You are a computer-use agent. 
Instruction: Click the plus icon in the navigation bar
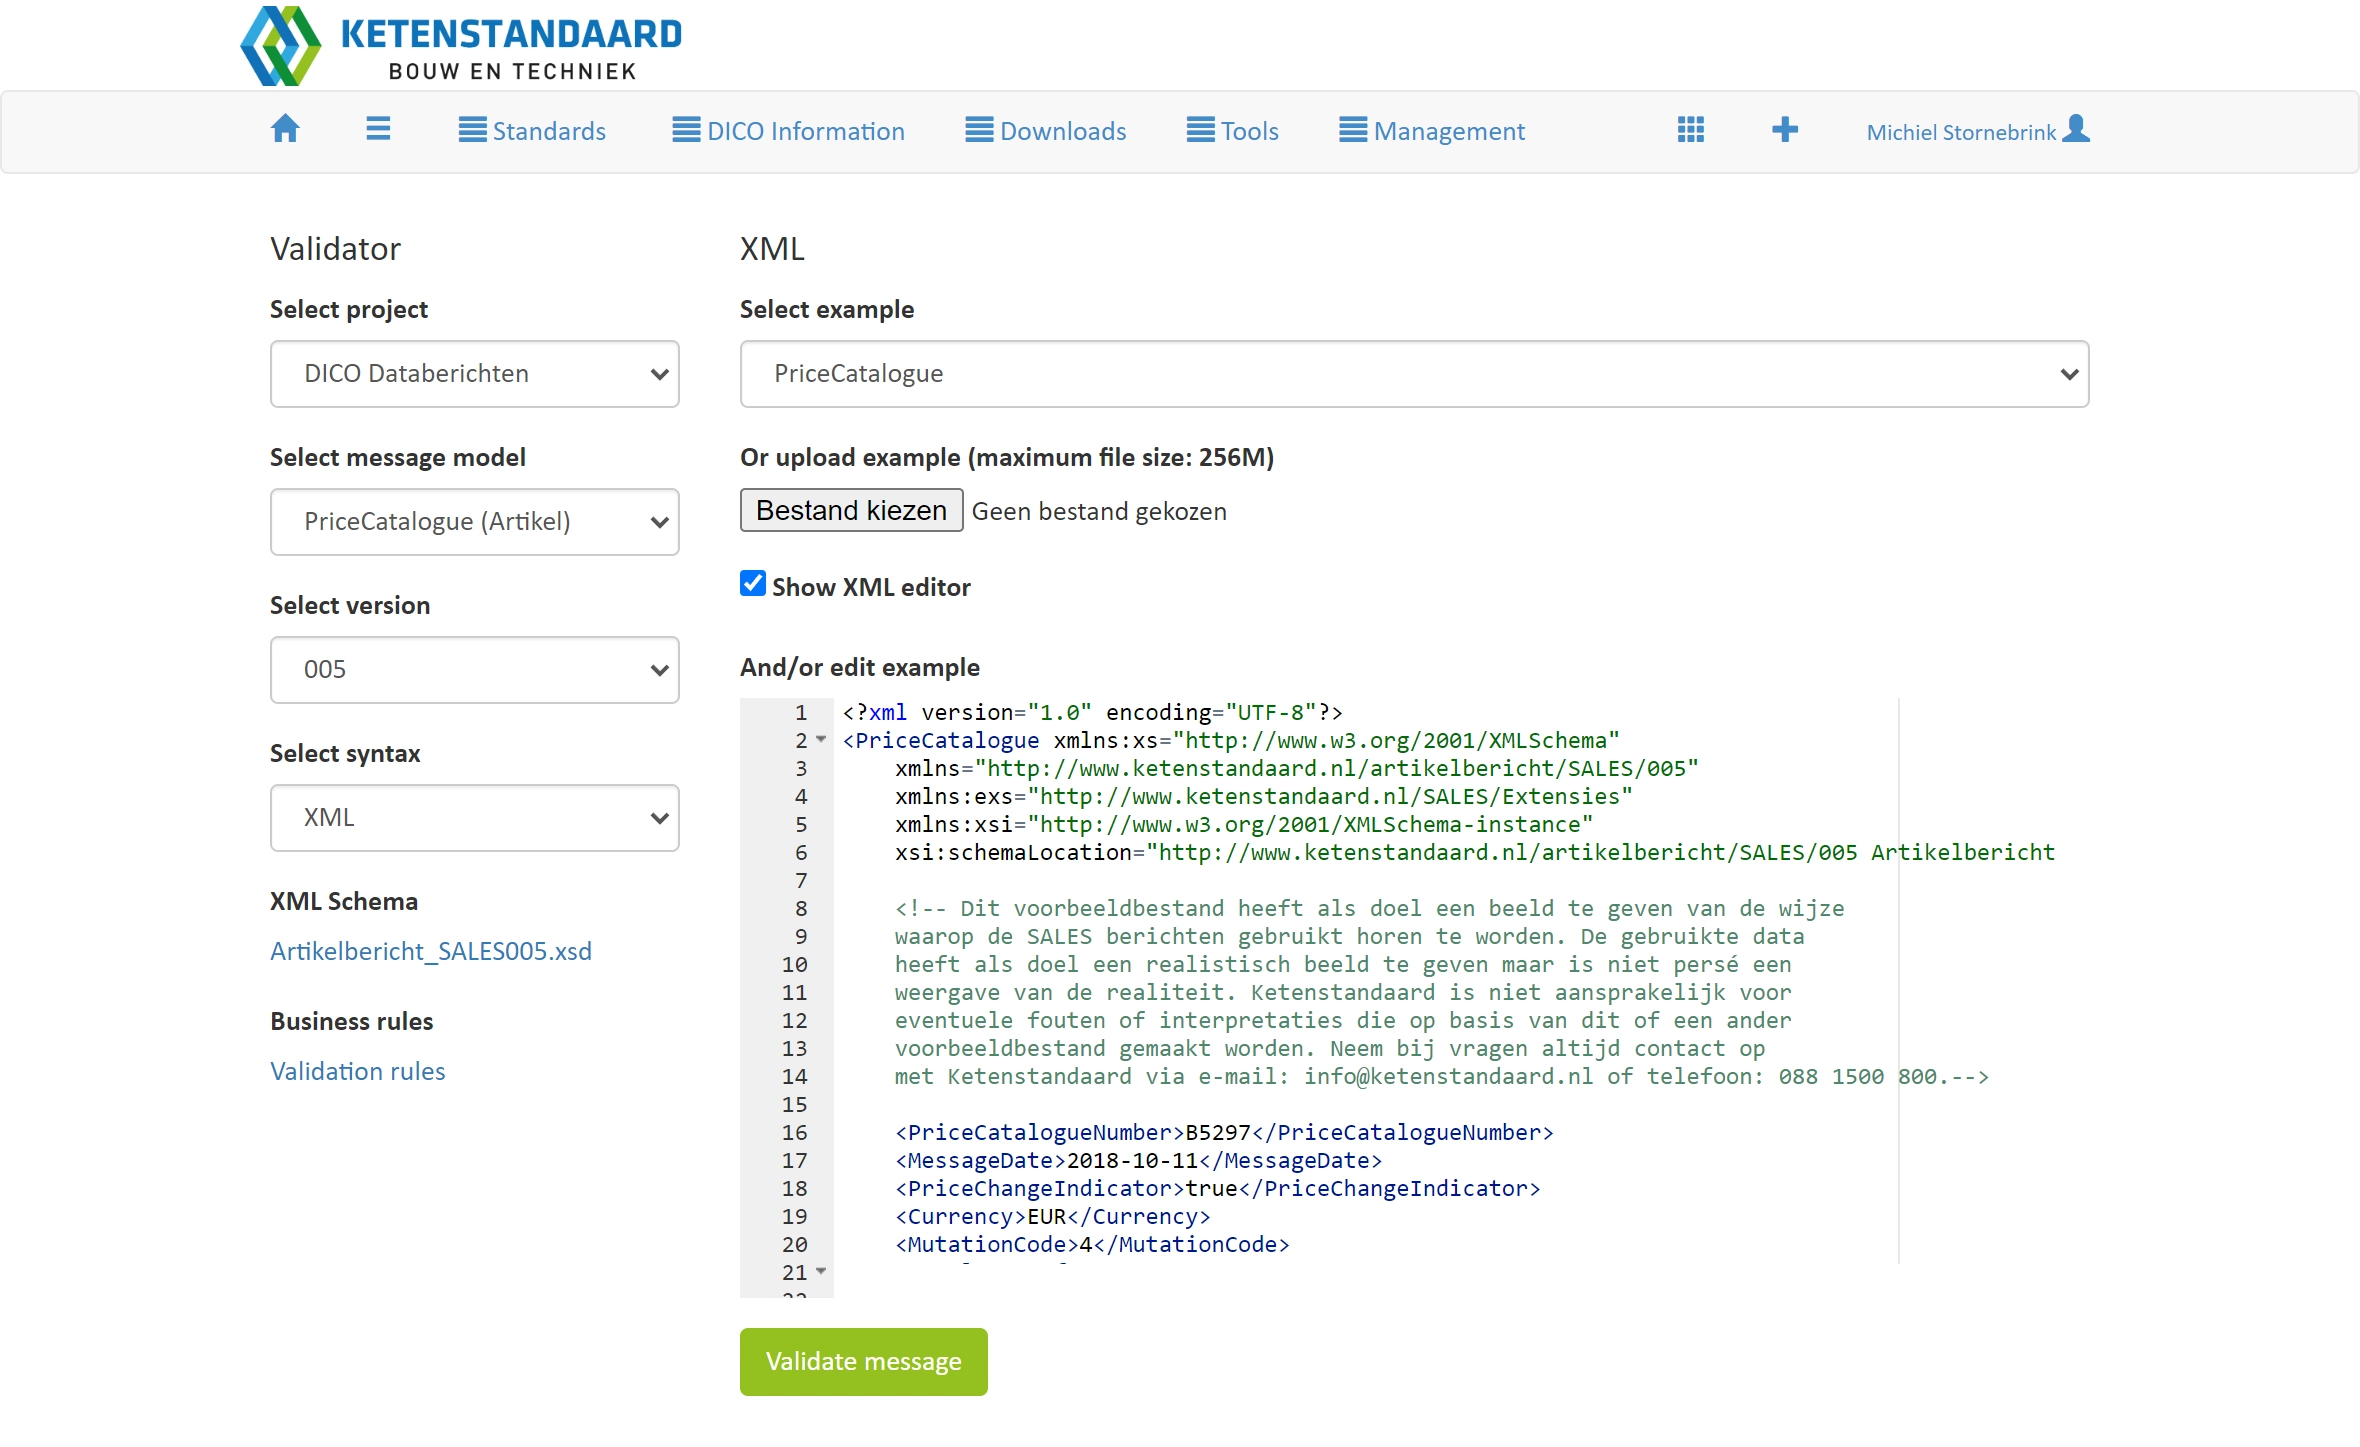[x=1786, y=129]
